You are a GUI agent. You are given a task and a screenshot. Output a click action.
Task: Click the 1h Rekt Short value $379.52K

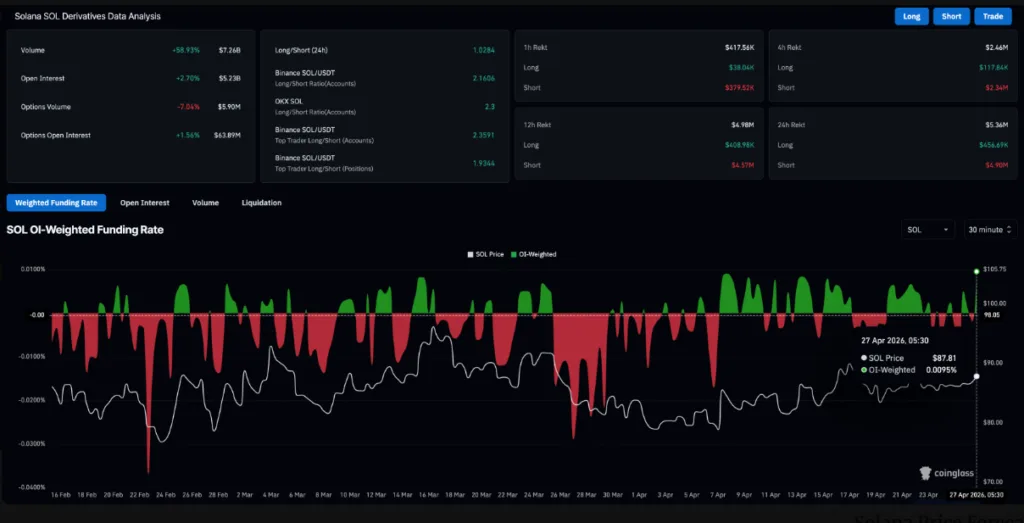740,88
